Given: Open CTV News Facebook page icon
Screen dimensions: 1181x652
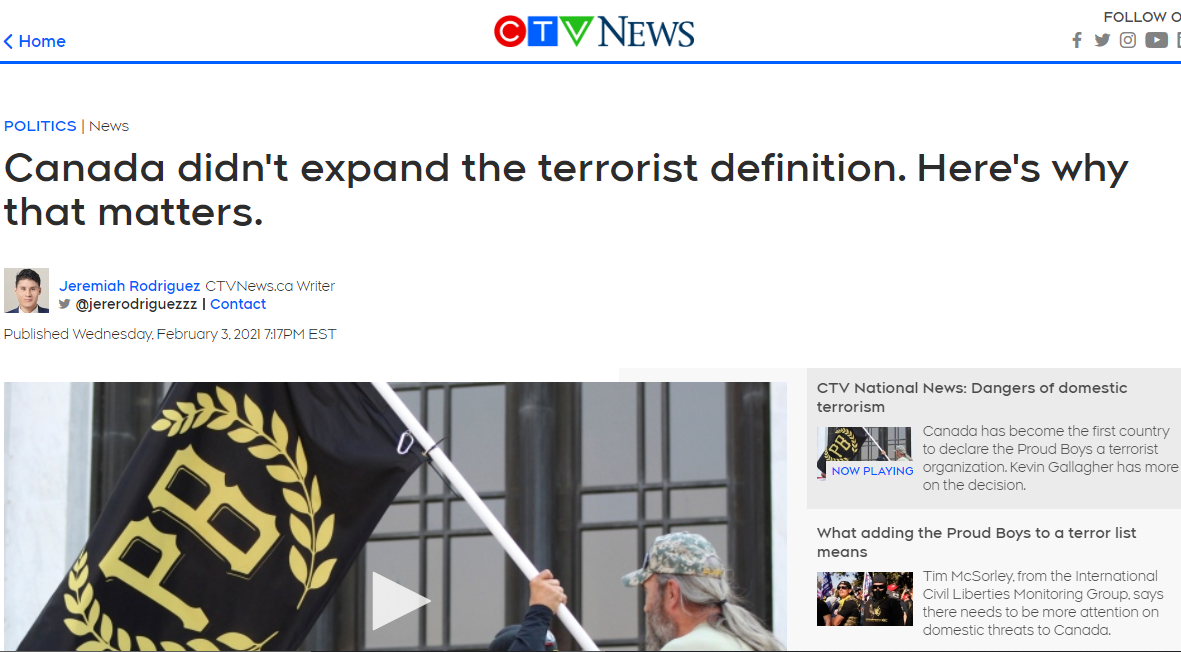Looking at the screenshot, I should click(1077, 41).
